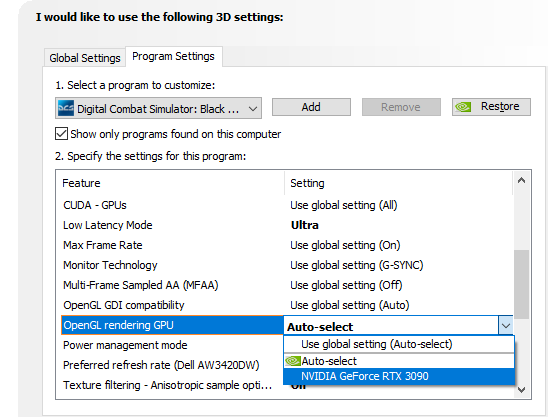Select the Monitor Technology feature row
This screenshot has width=548, height=417.
287,265
